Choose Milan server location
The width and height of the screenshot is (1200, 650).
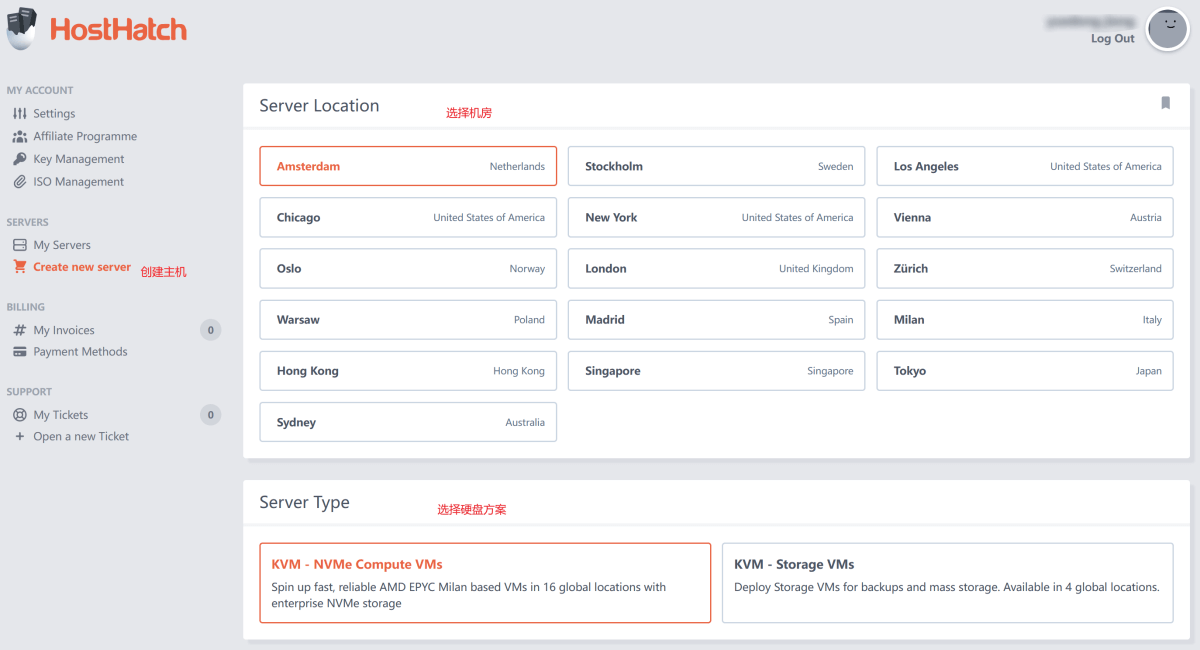(1025, 320)
